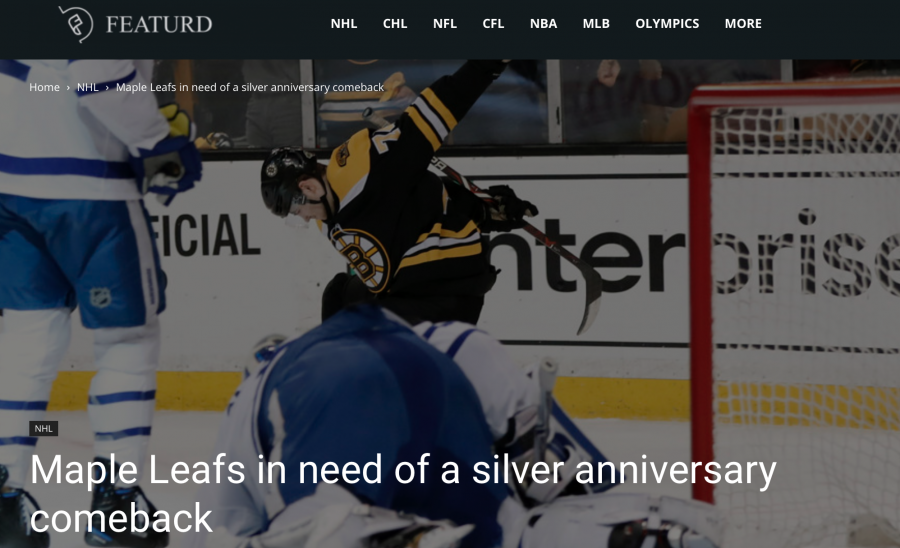
Task: Expand the MORE menu
Action: point(743,24)
